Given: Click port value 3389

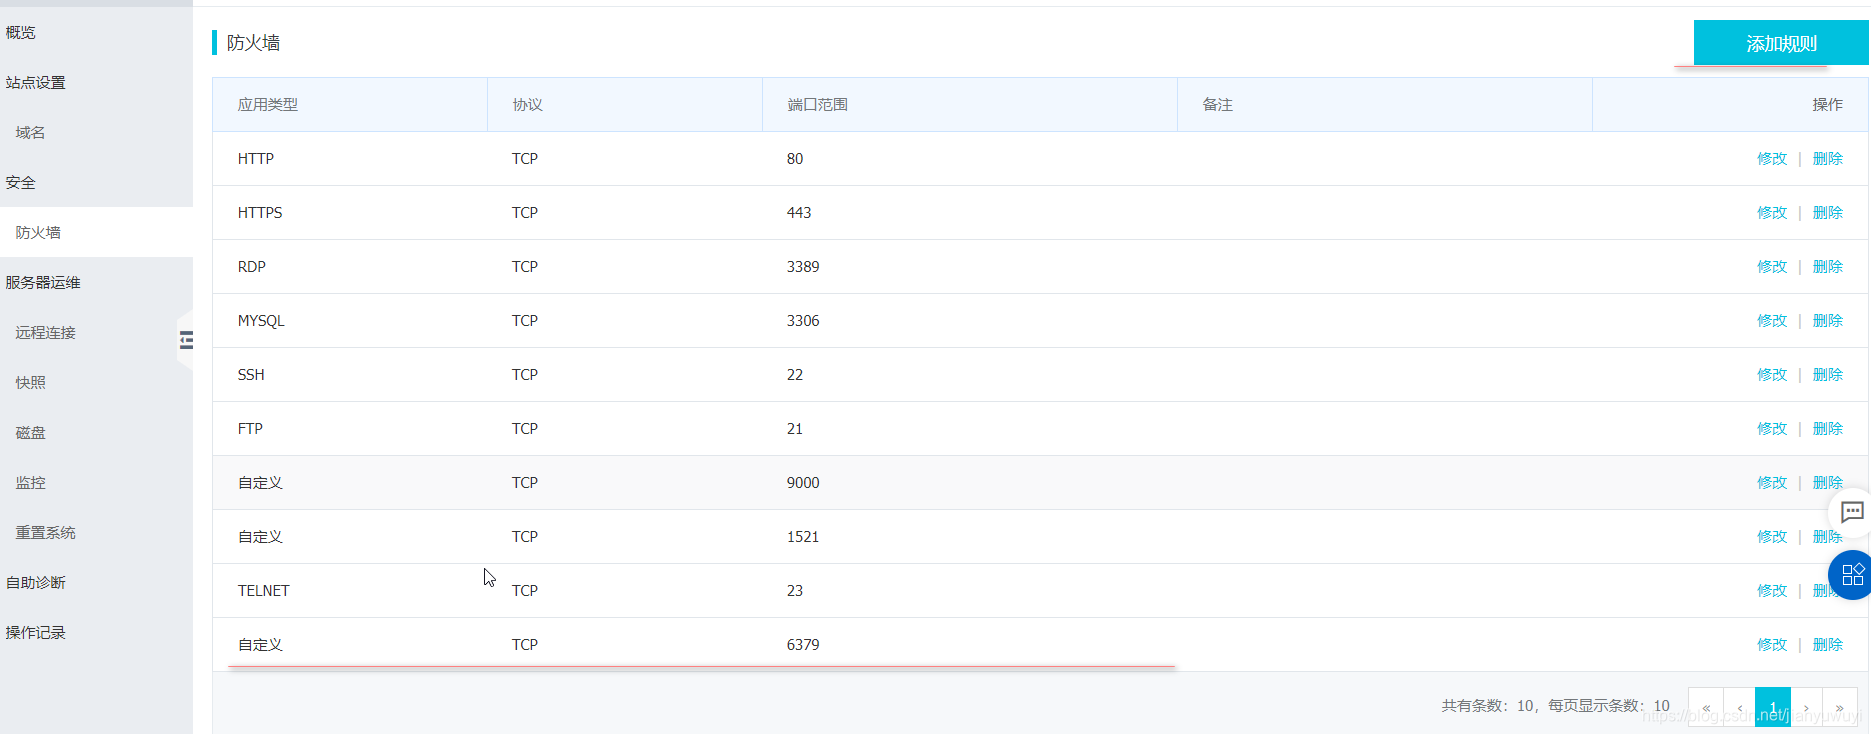Looking at the screenshot, I should coord(803,266).
